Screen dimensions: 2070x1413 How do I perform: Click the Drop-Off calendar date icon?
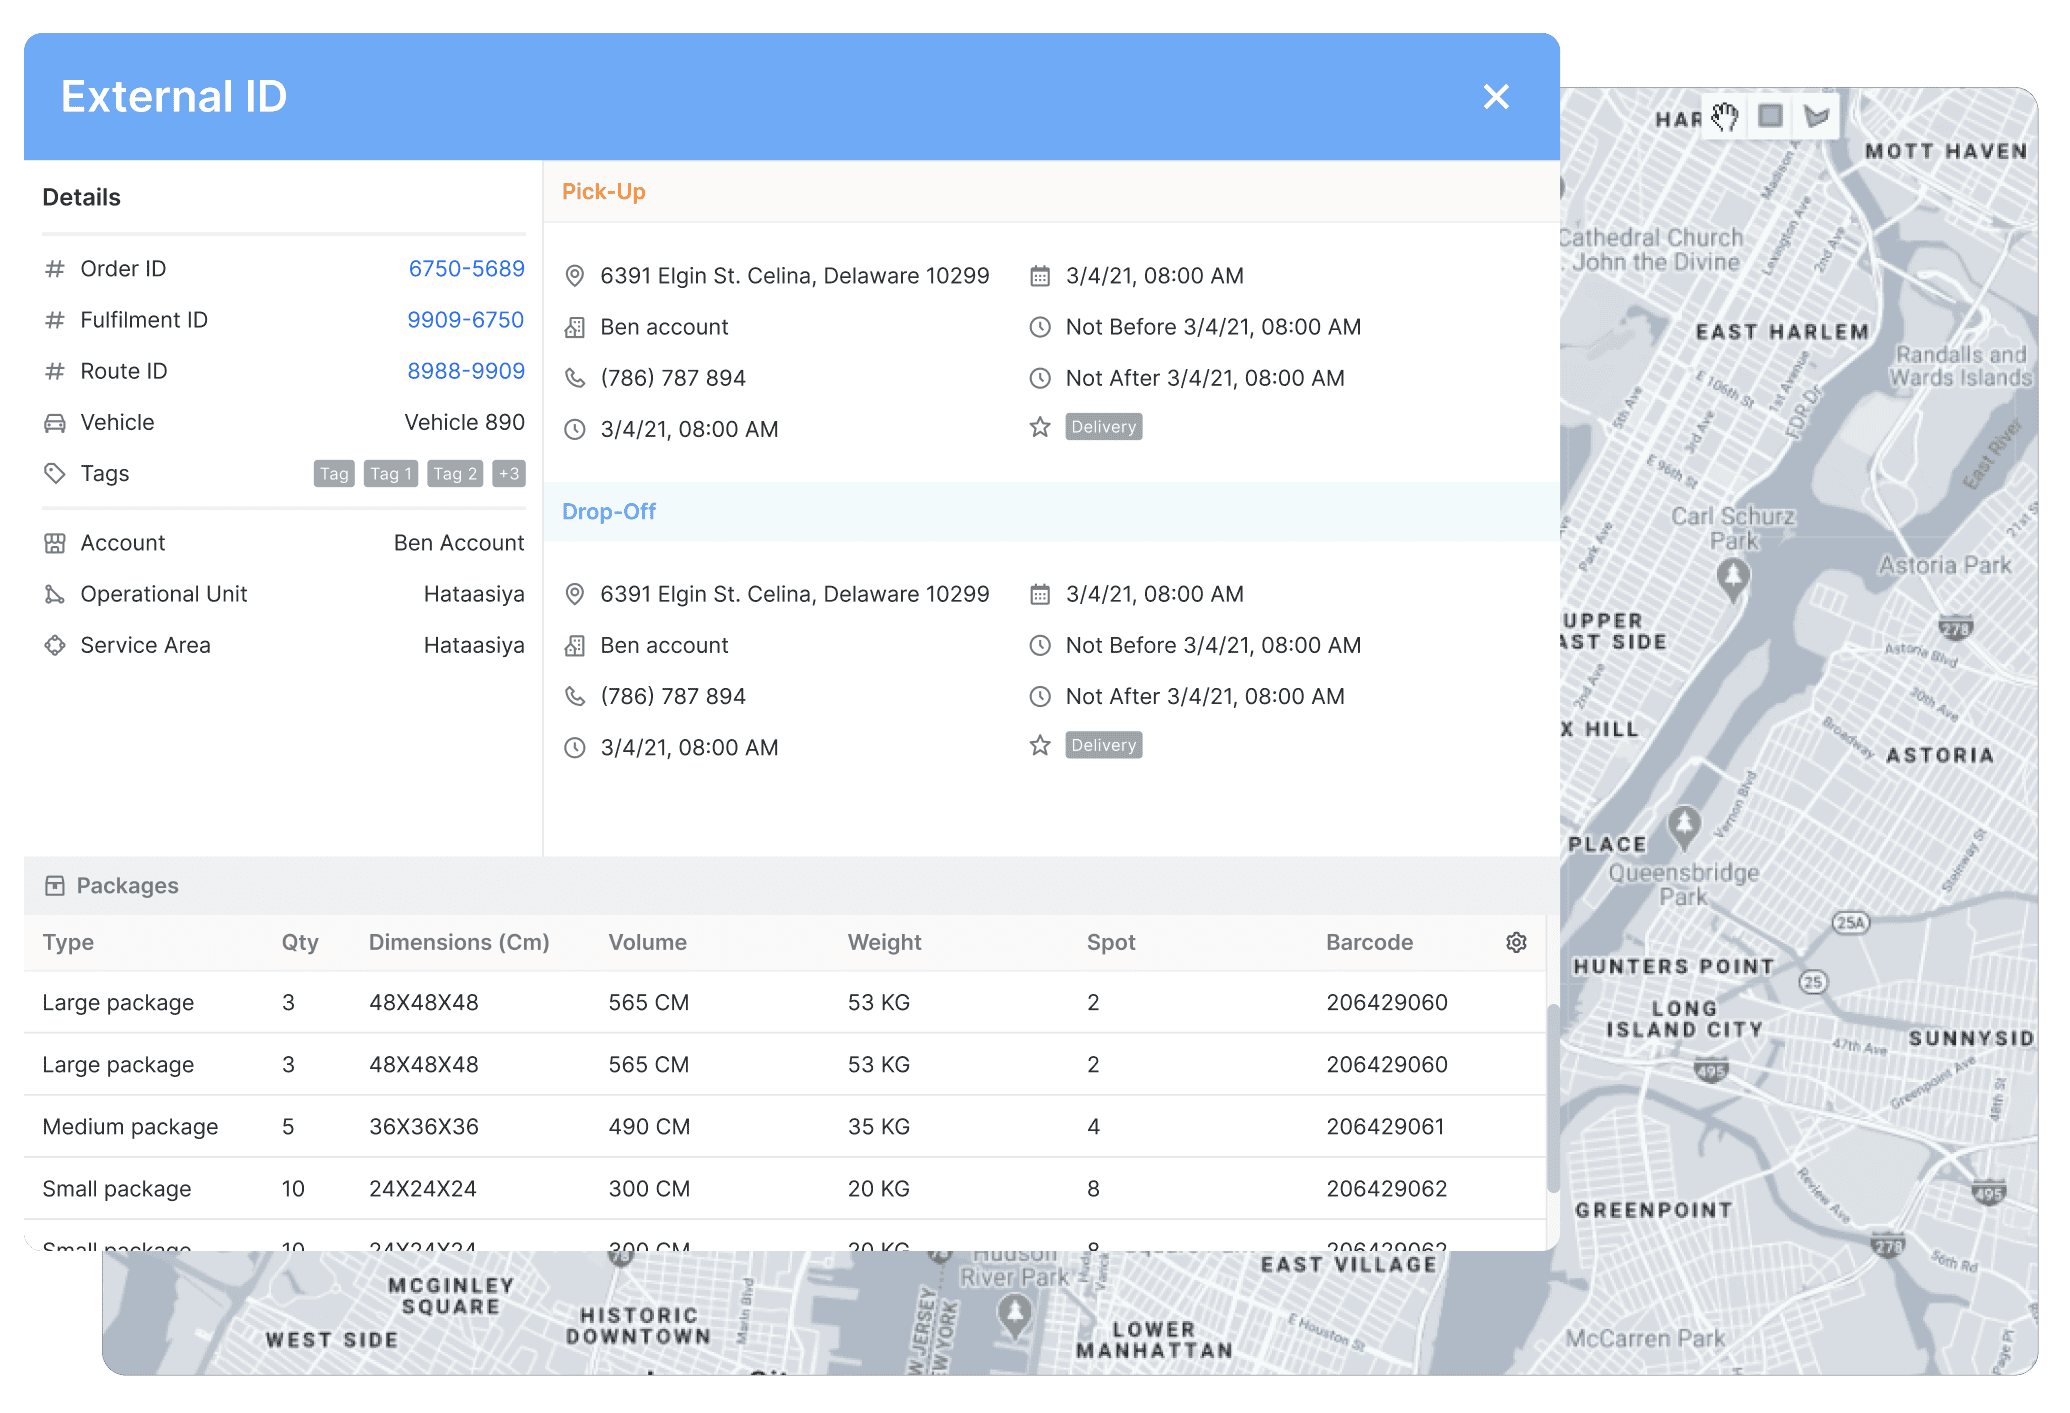tap(1040, 594)
